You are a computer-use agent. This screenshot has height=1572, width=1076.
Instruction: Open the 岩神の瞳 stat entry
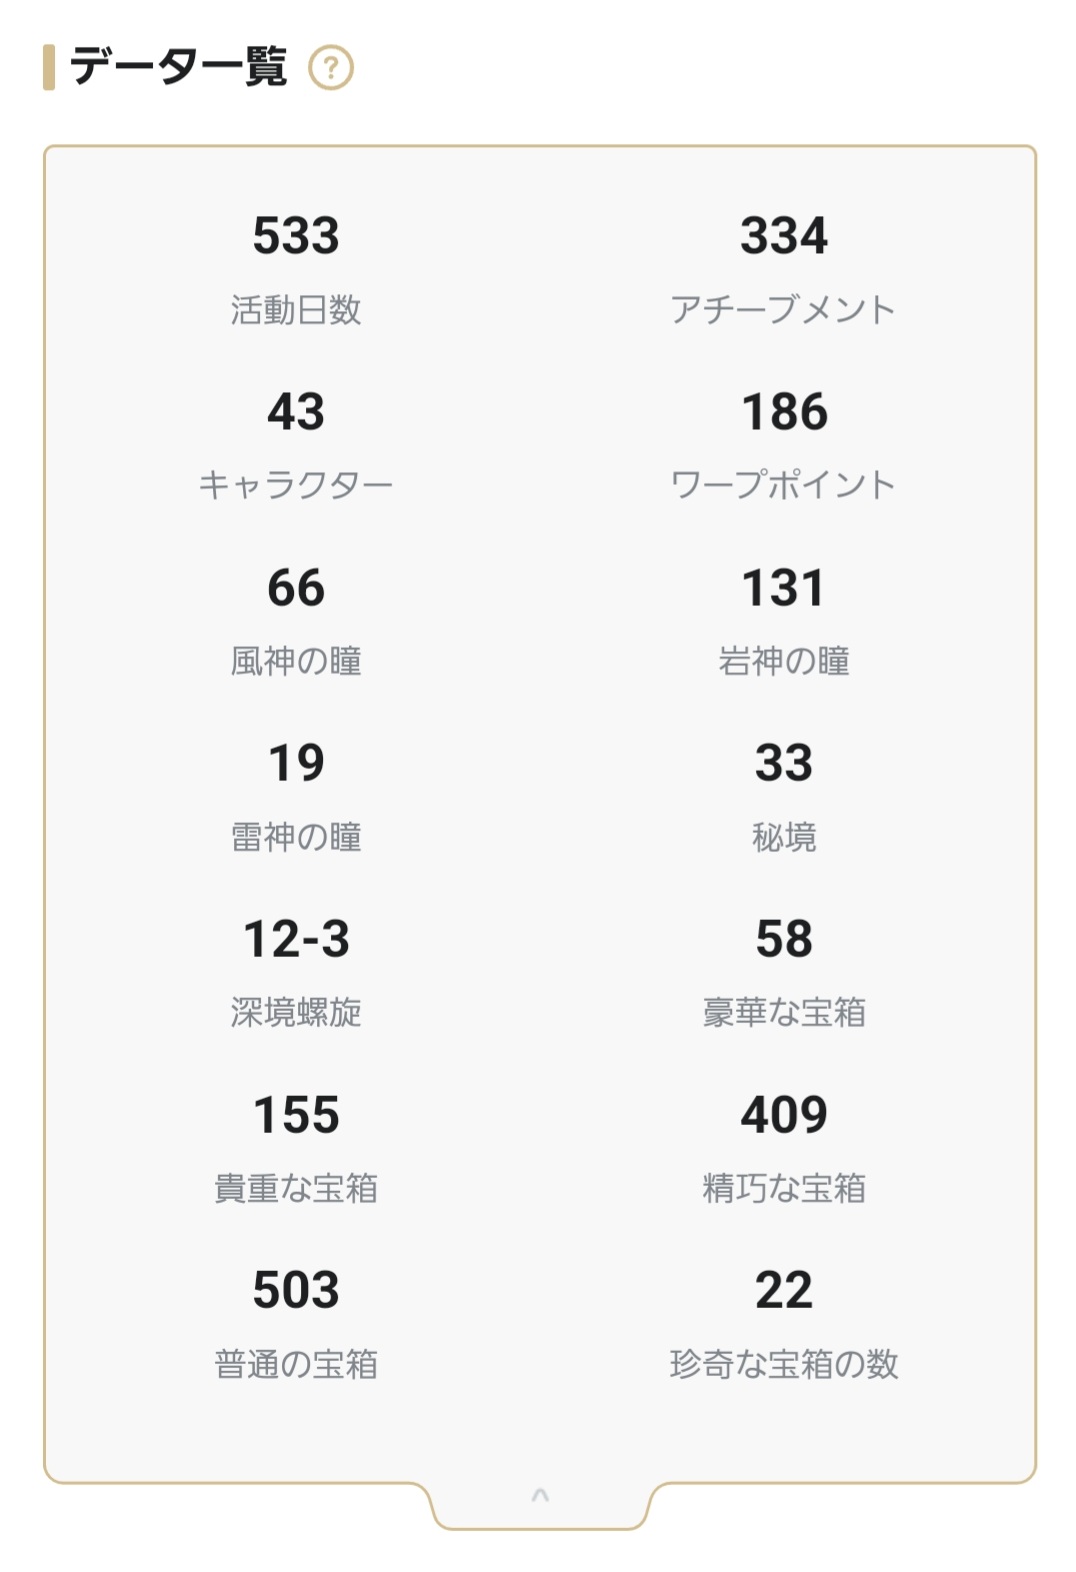(x=784, y=620)
